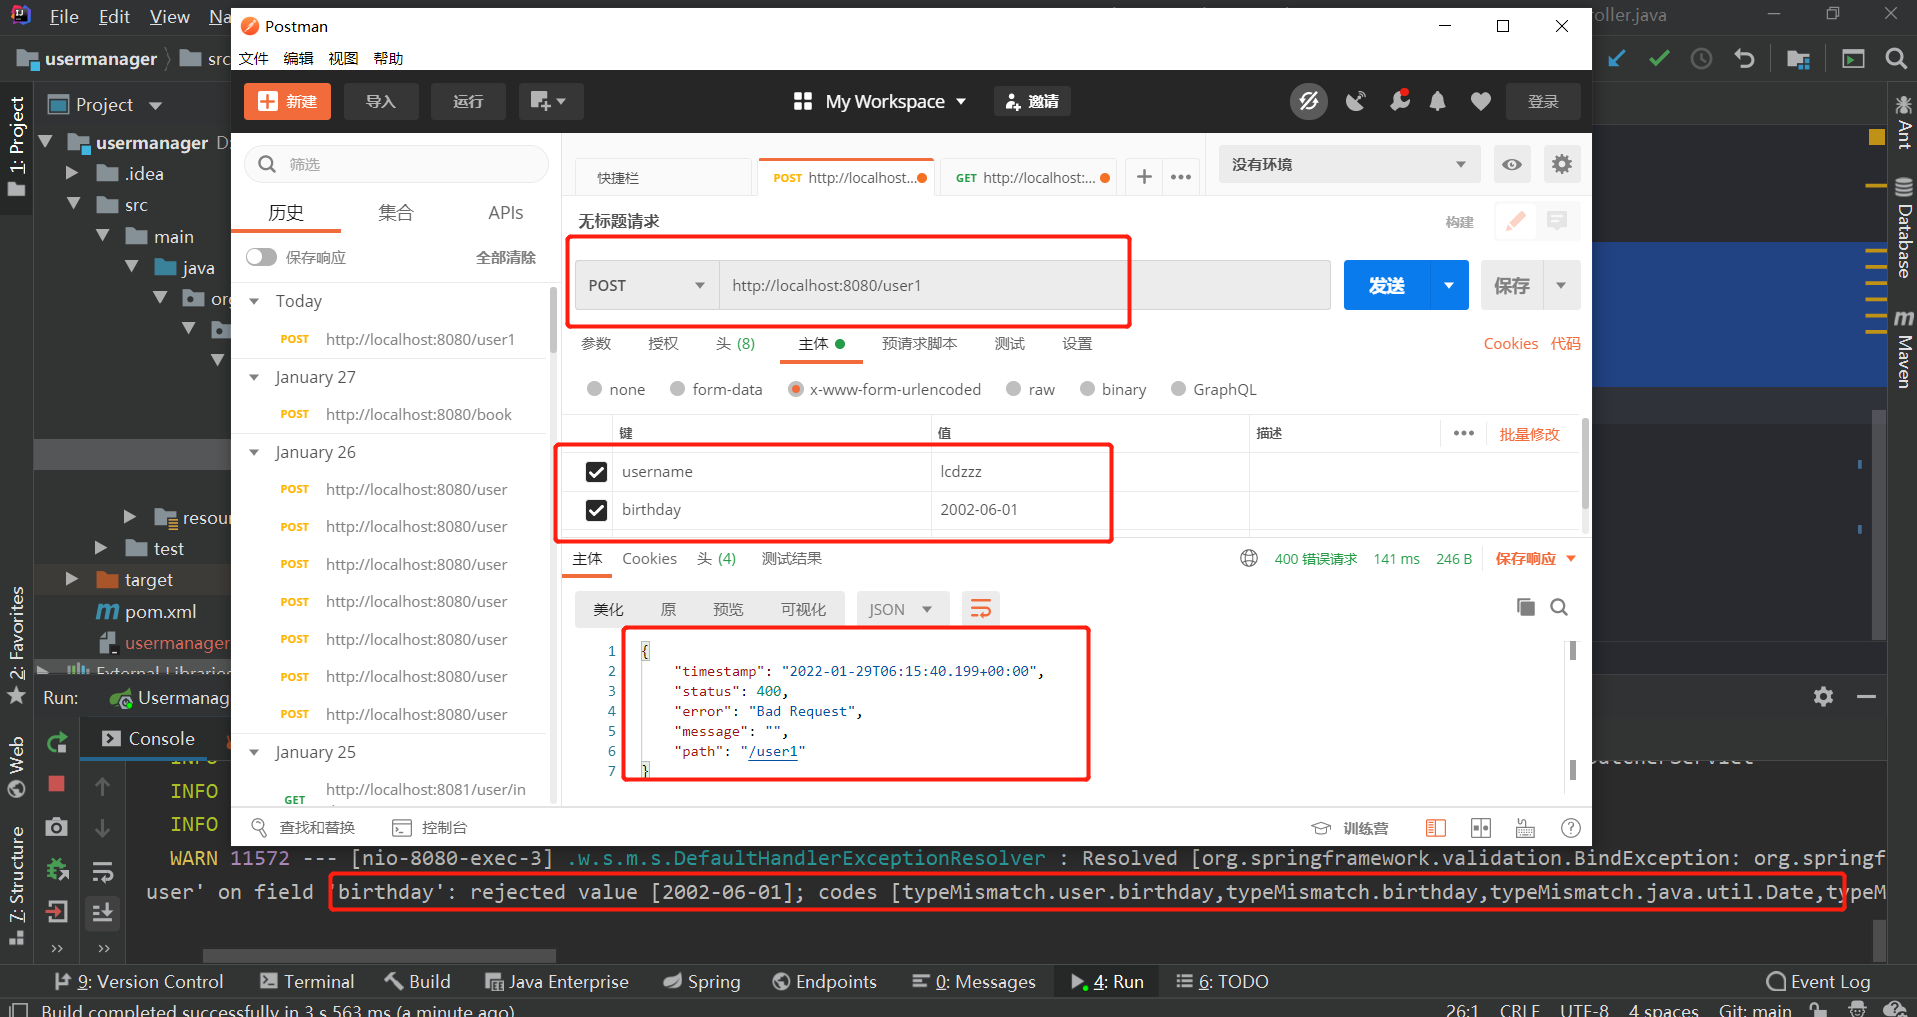Open IntelliJ Terminal tool window
This screenshot has width=1917, height=1017.
307,981
